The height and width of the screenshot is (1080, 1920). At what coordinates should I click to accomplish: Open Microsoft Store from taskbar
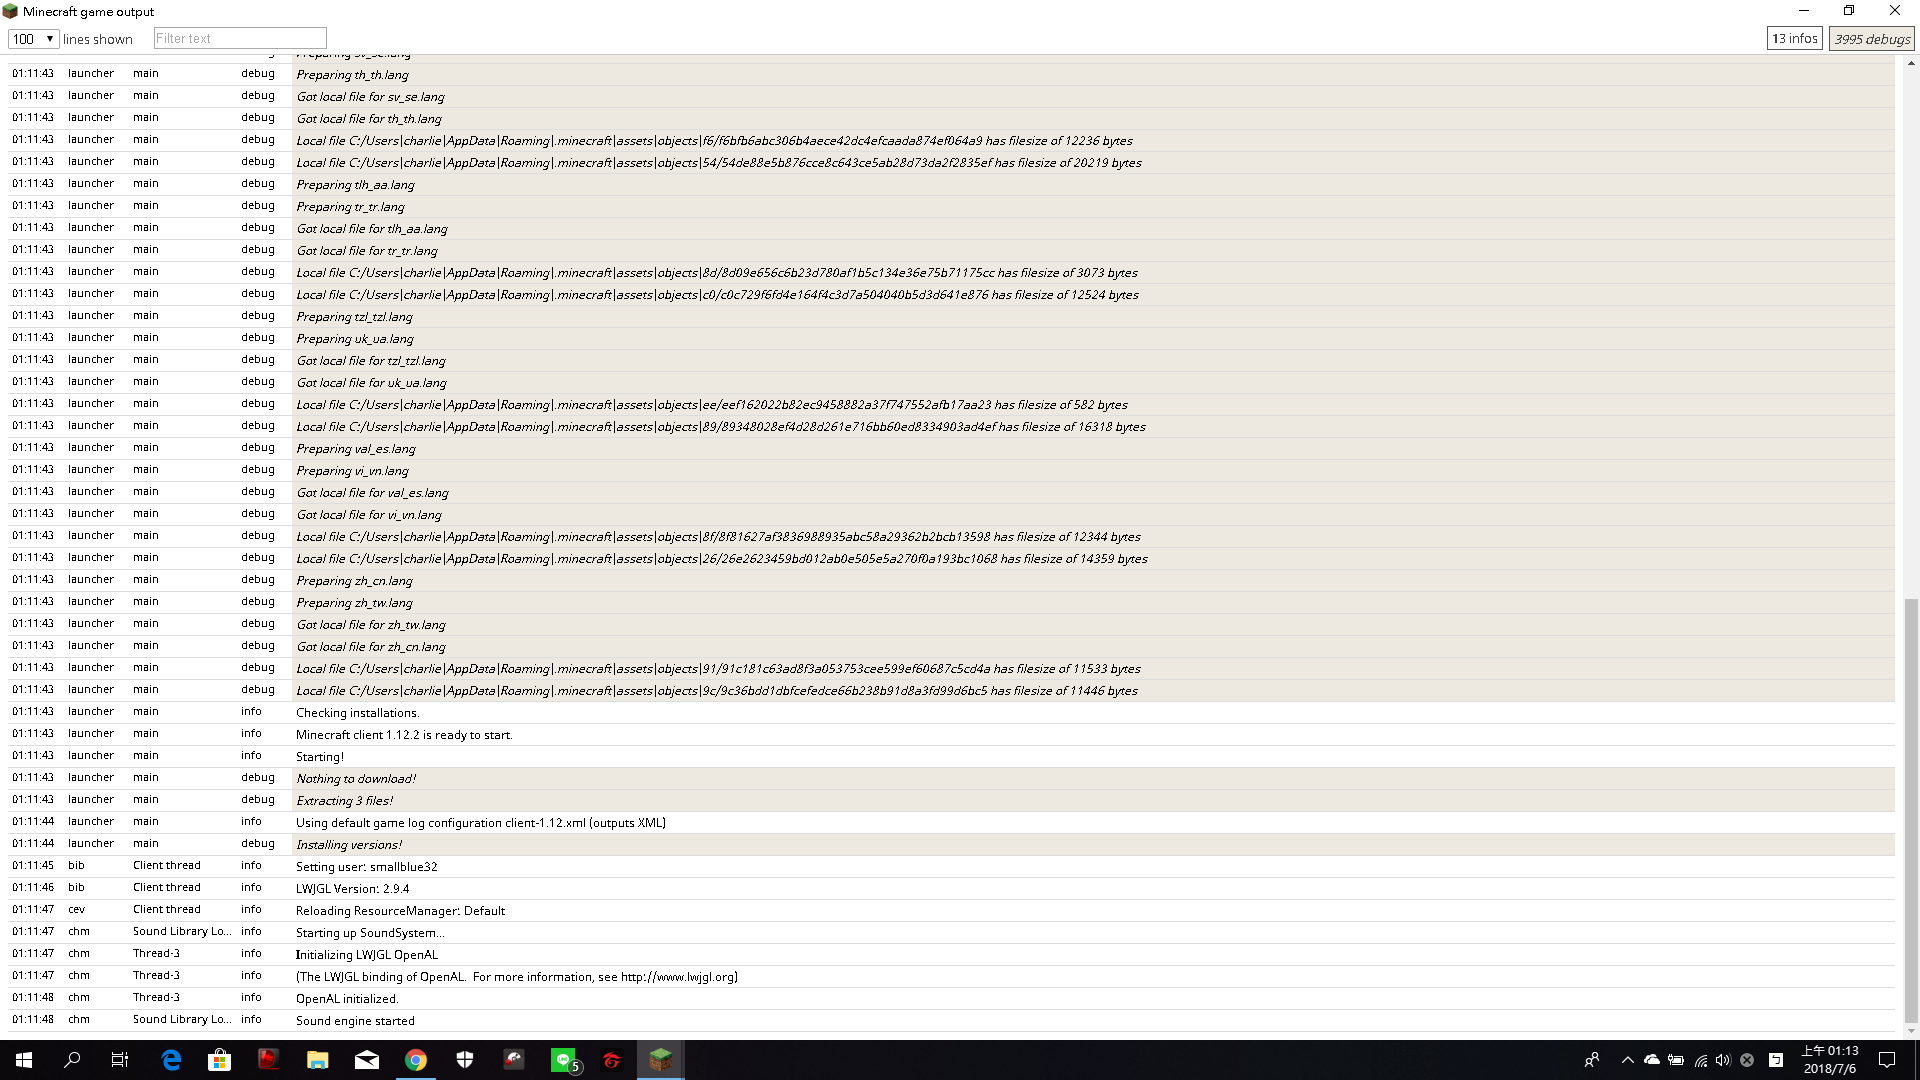(220, 1060)
